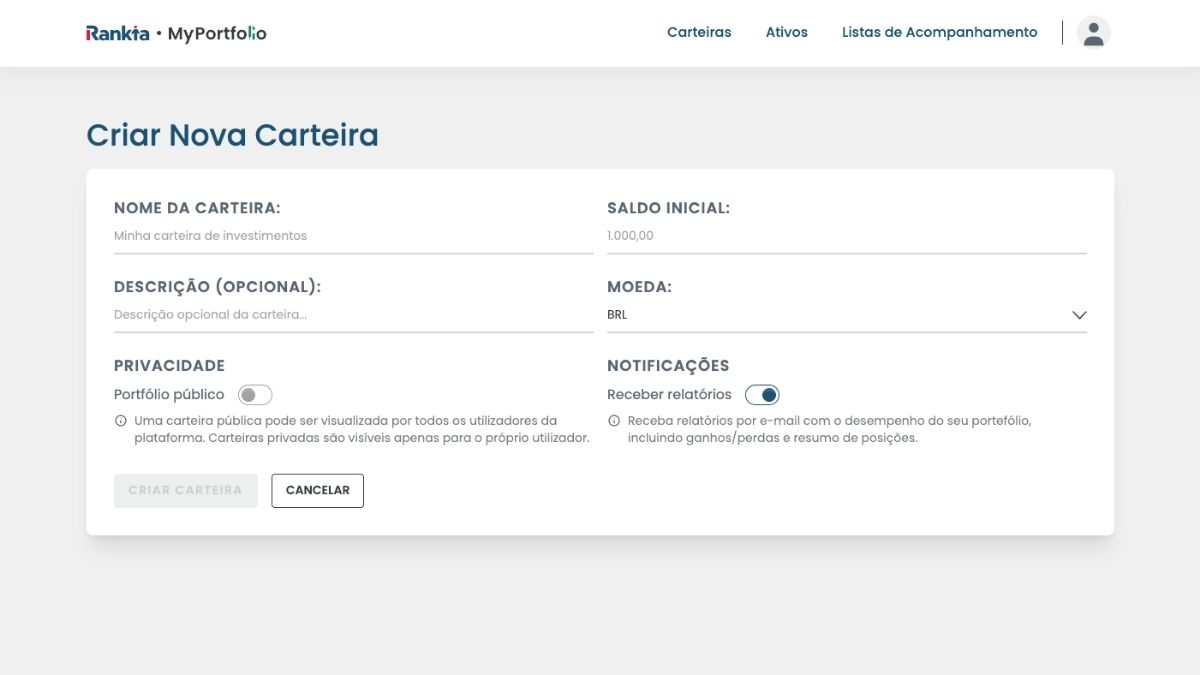Select Listas de Acompanhamento in navigation
This screenshot has height=675, width=1200.
(939, 32)
